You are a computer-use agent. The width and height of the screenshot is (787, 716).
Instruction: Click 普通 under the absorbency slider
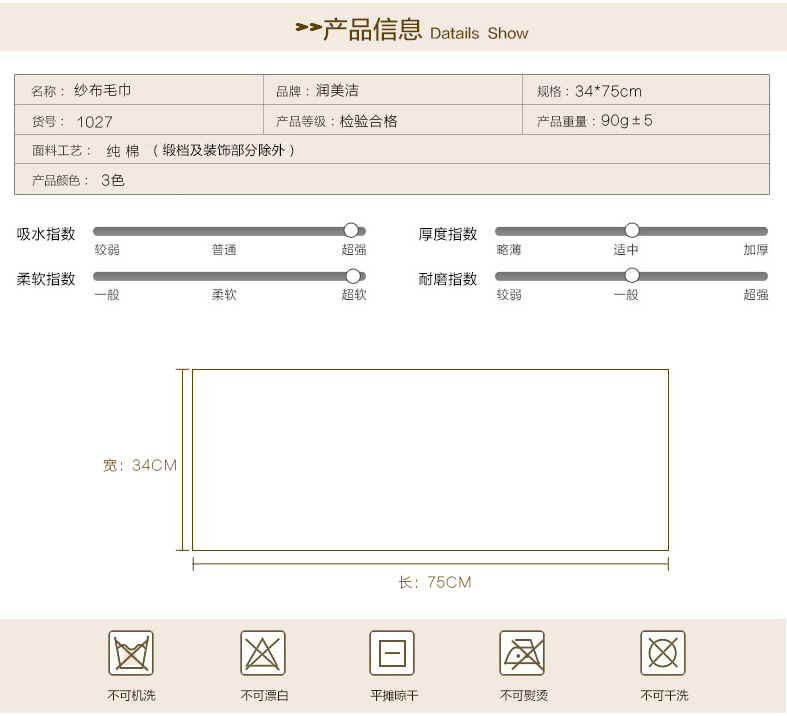click(x=224, y=249)
